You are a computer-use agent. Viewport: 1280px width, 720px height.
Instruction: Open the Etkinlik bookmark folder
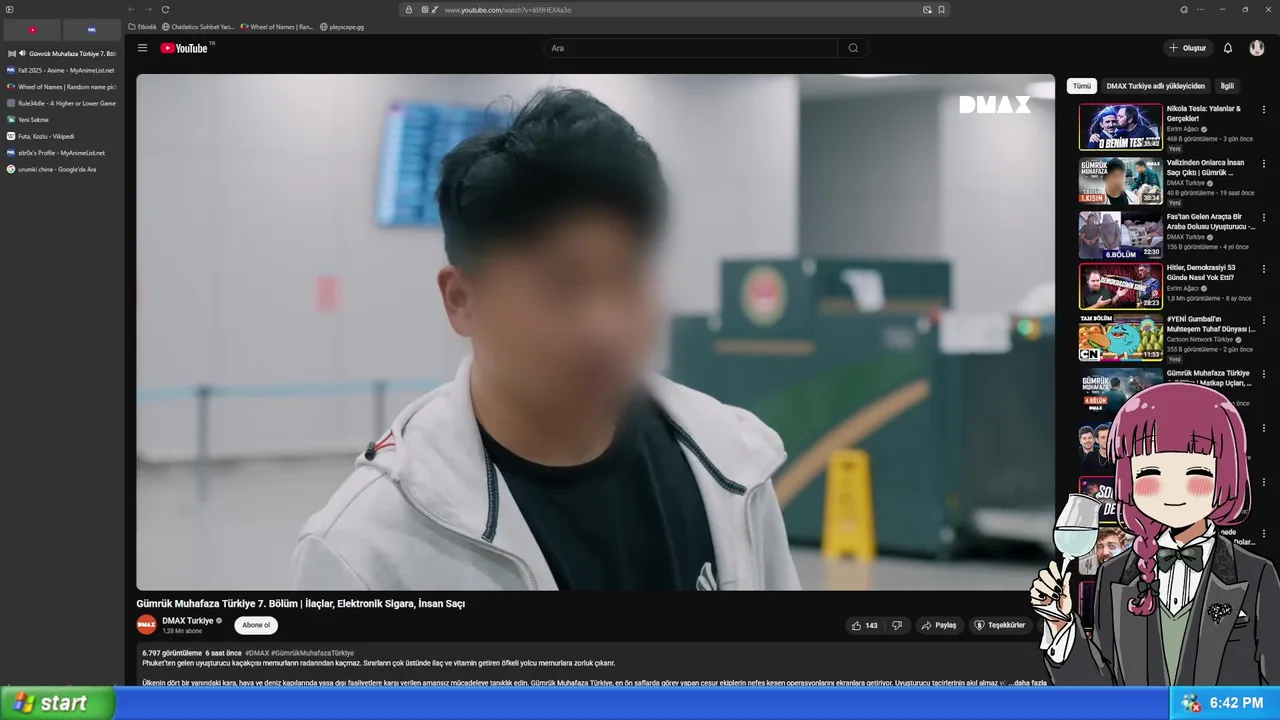tap(143, 27)
